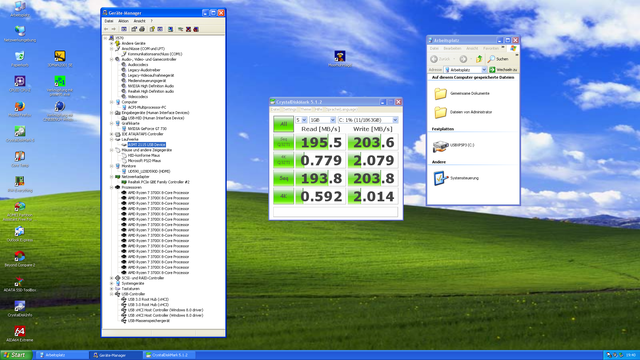Click the back arrow in Geräte-Manager toolbar

click(x=106, y=29)
